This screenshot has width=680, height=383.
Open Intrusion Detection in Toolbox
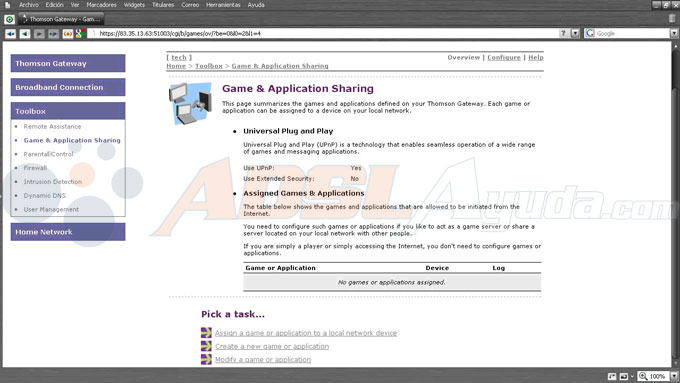(x=52, y=182)
